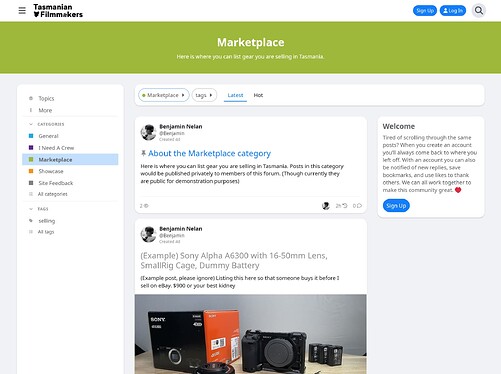Click the Marketplace category green square
The height and width of the screenshot is (374, 501).
(x=31, y=159)
